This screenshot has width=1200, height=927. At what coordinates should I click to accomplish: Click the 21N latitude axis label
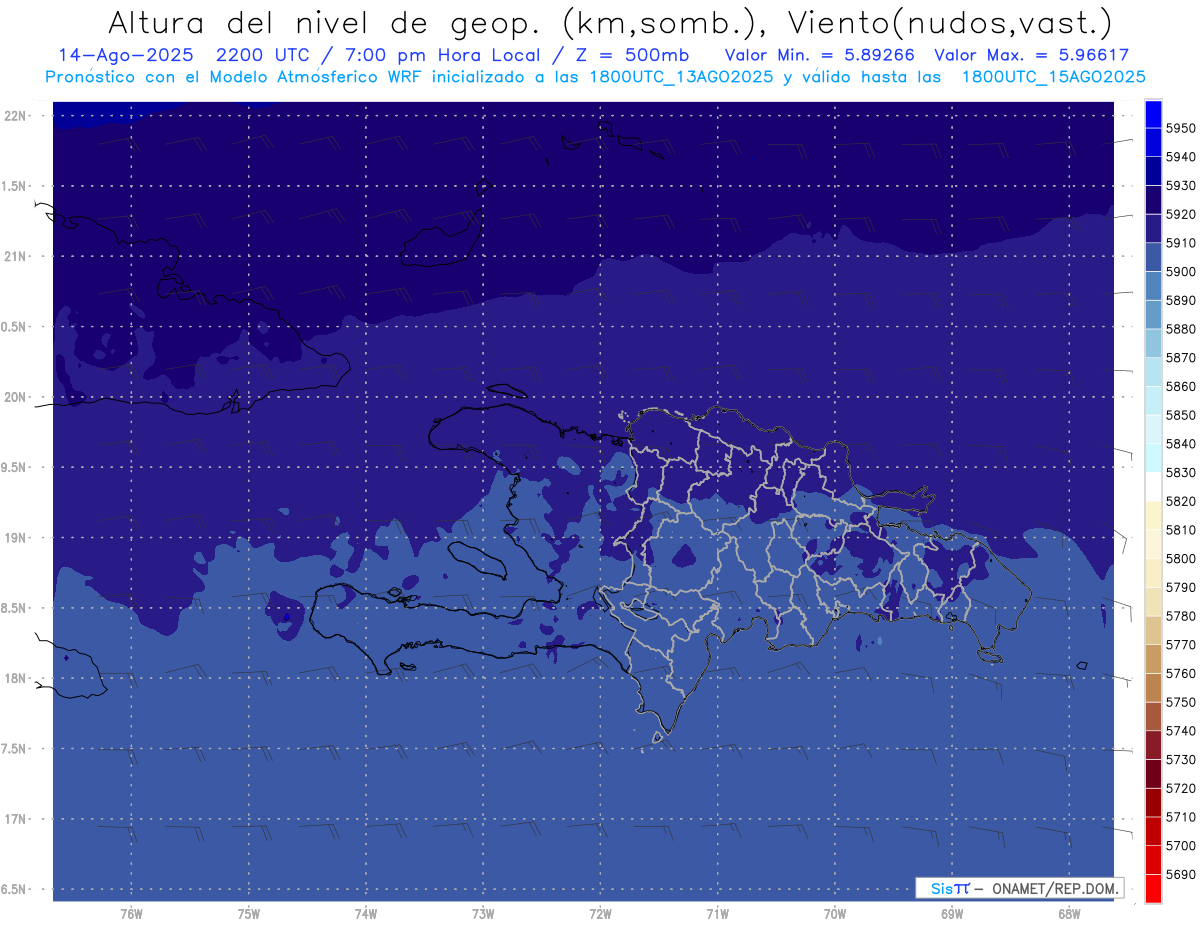tap(15, 256)
